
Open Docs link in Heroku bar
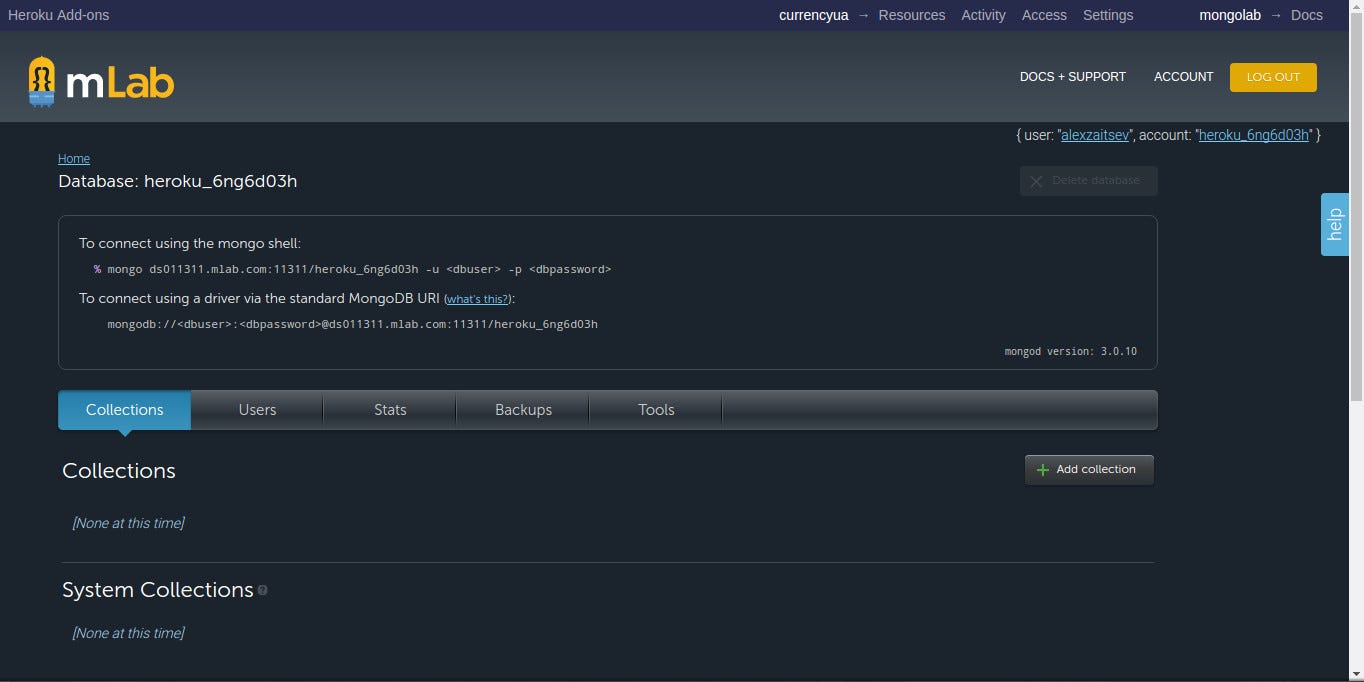(x=1307, y=15)
